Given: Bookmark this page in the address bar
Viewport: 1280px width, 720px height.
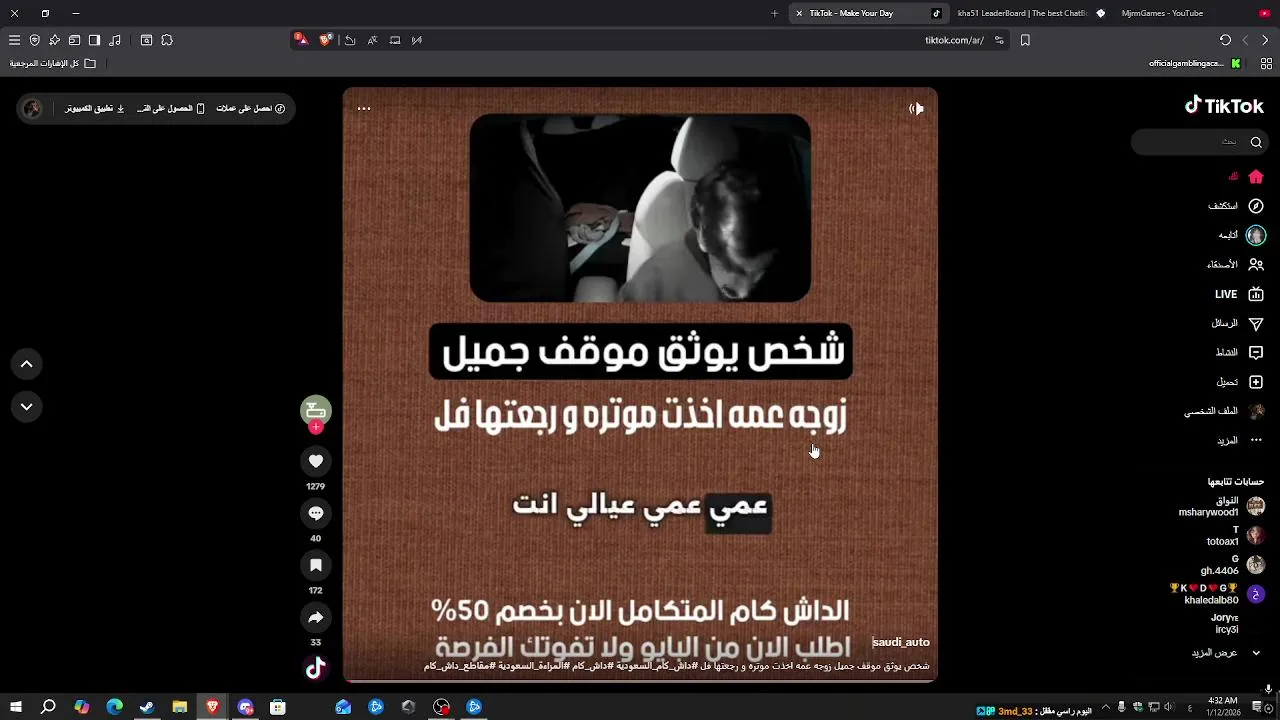Looking at the screenshot, I should (1025, 40).
